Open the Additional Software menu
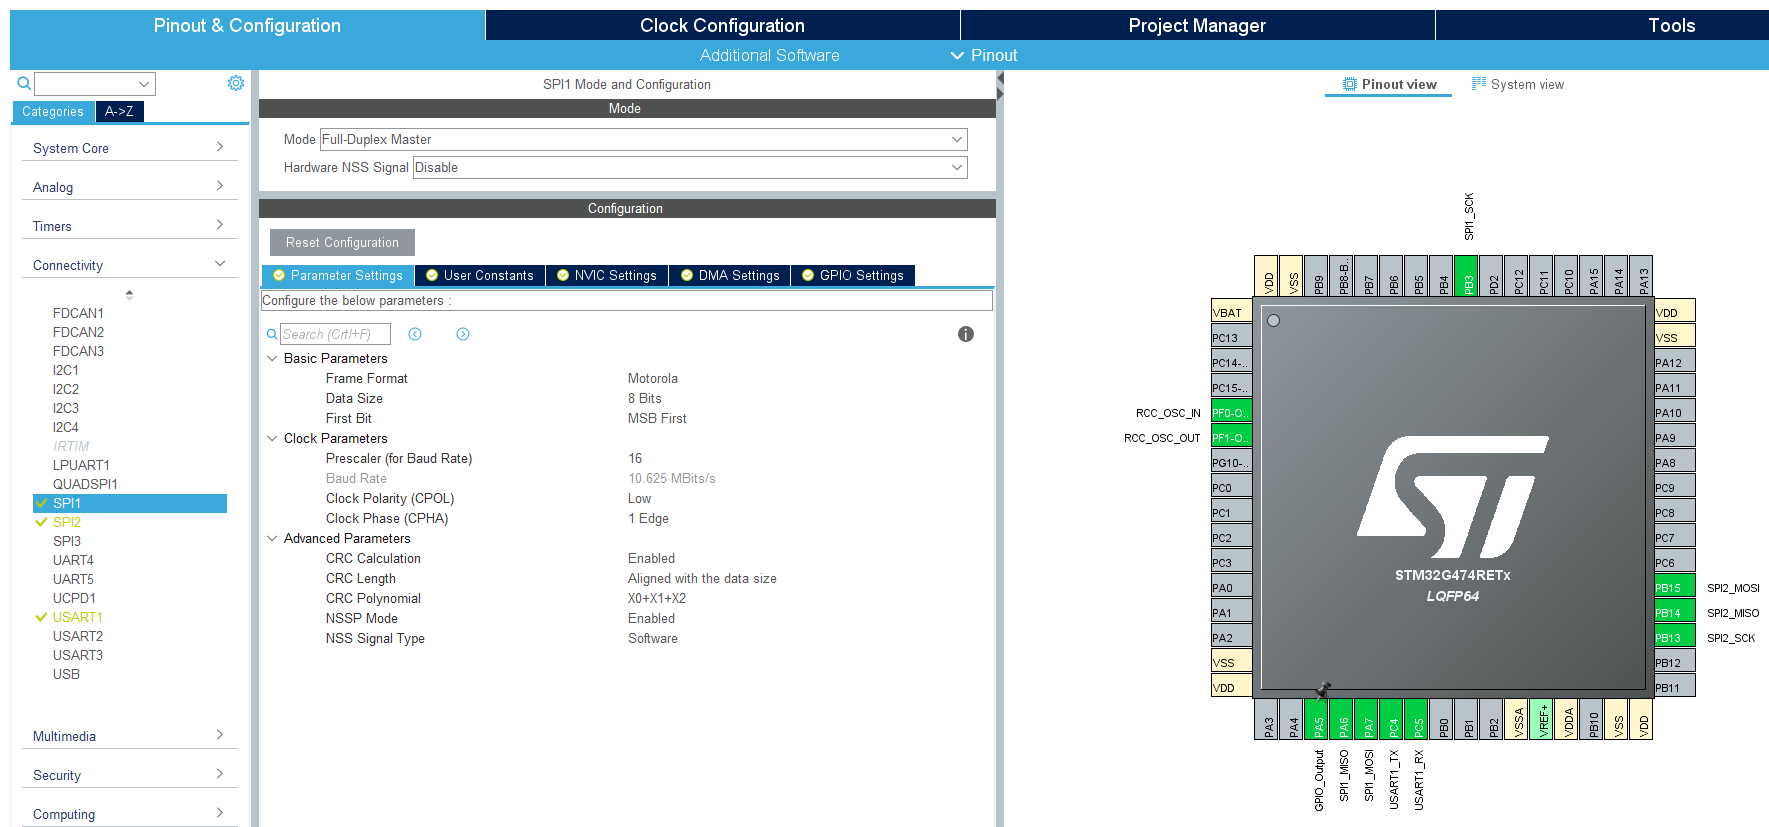 tap(770, 55)
